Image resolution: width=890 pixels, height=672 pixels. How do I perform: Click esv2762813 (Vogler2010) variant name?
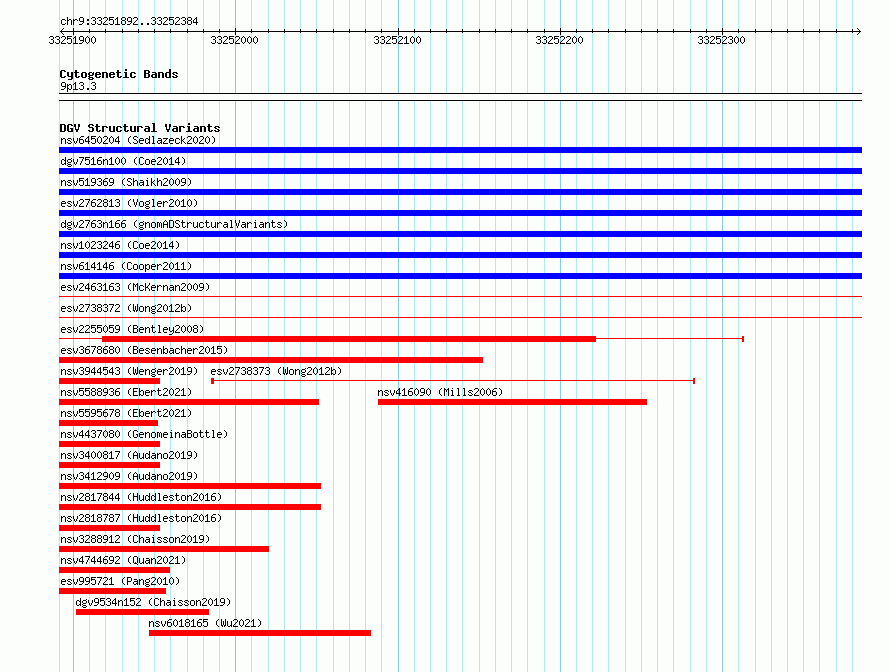[x=129, y=203]
